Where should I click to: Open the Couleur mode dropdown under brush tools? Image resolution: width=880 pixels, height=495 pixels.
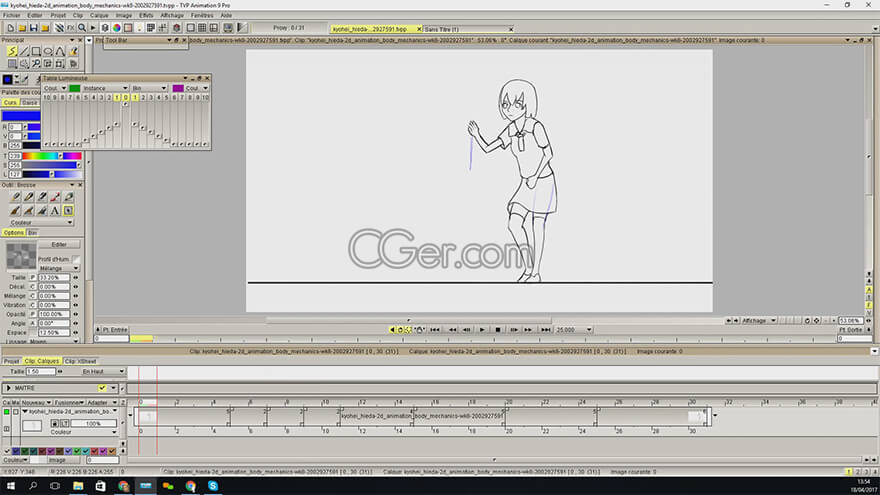42,223
